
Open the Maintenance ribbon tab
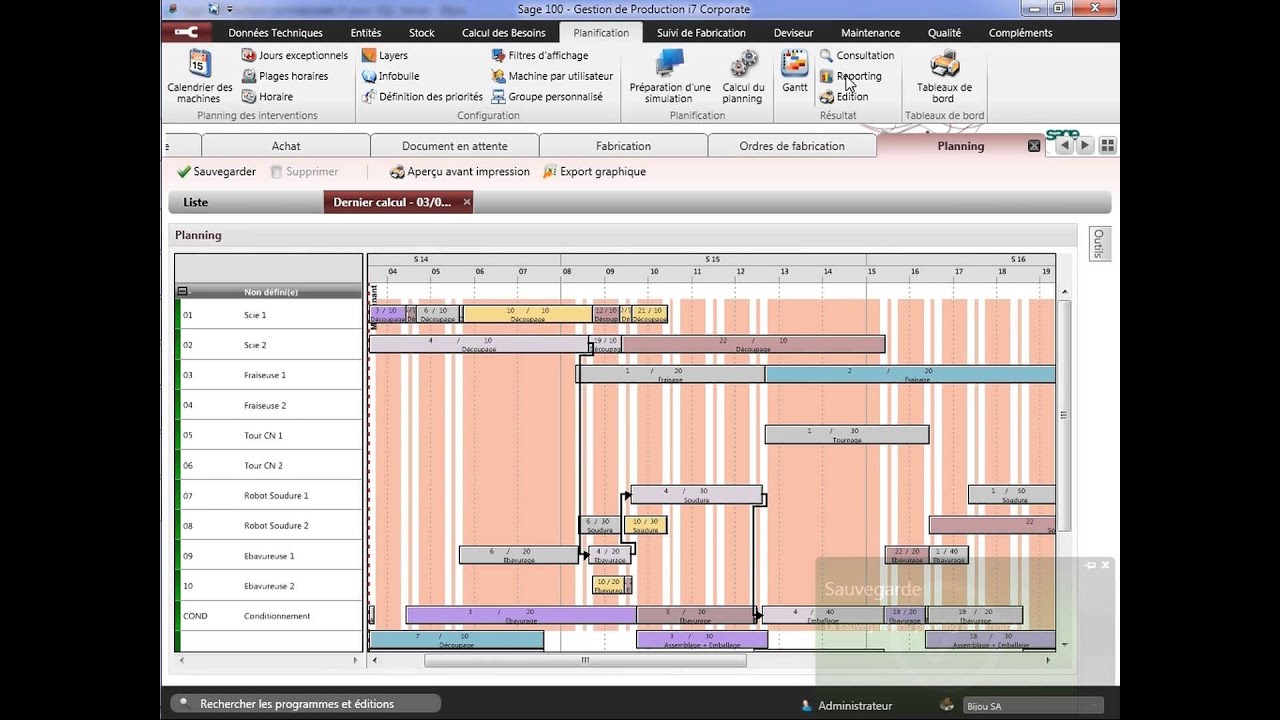(x=870, y=33)
